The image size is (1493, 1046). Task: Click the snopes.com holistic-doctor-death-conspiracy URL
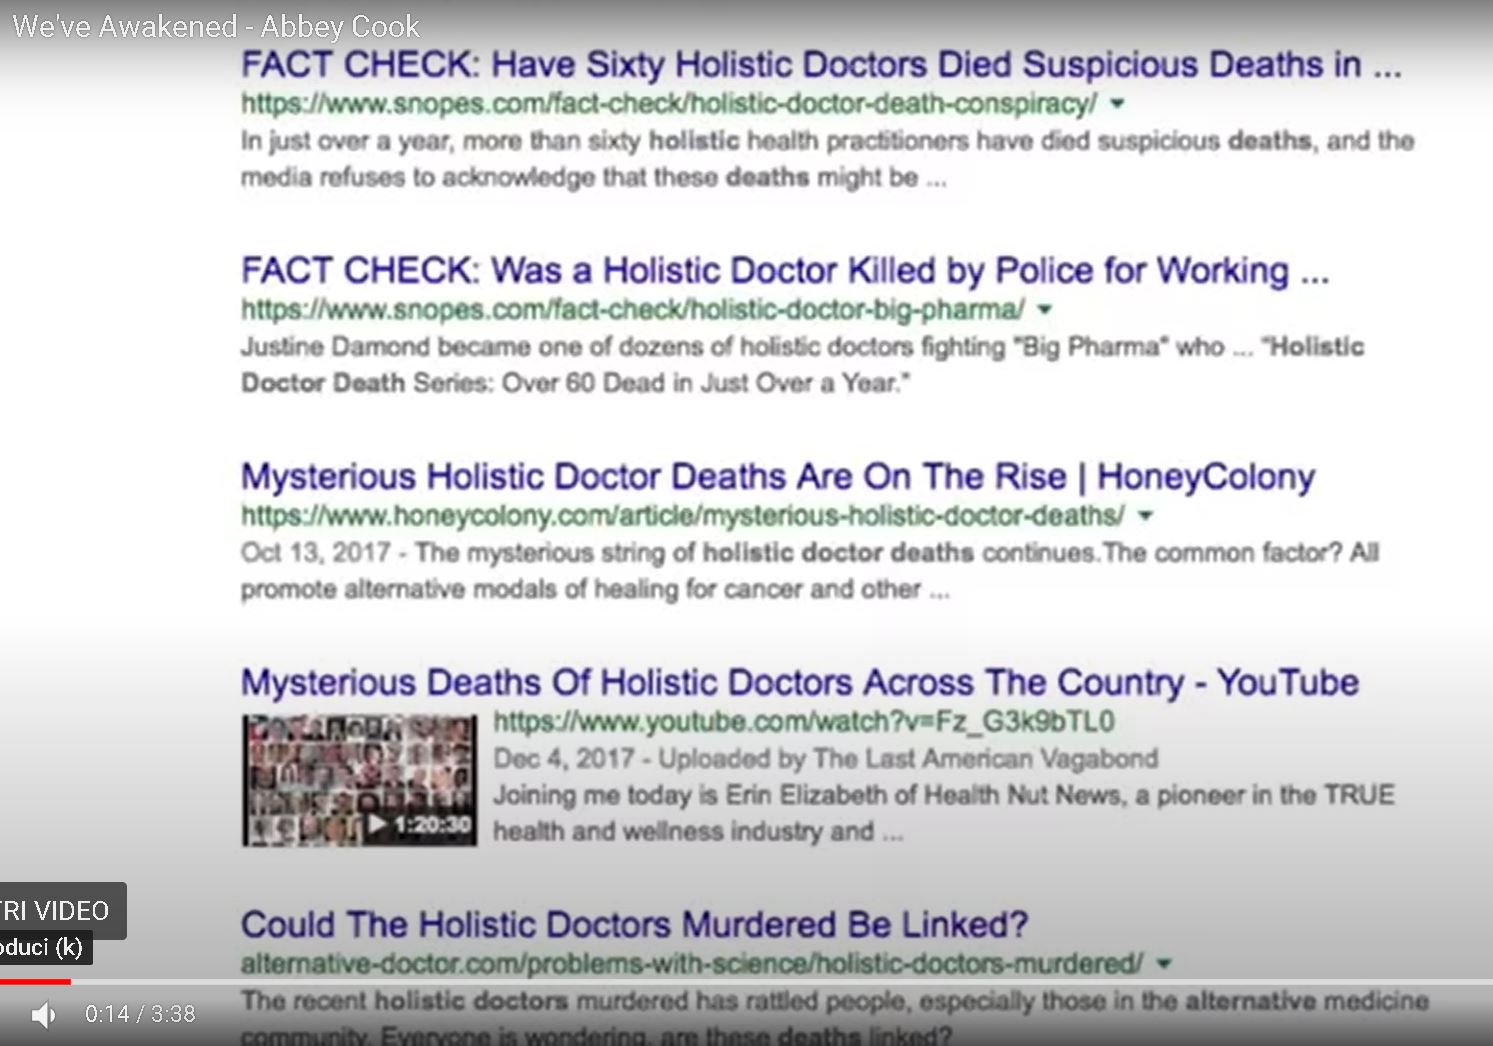click(669, 104)
